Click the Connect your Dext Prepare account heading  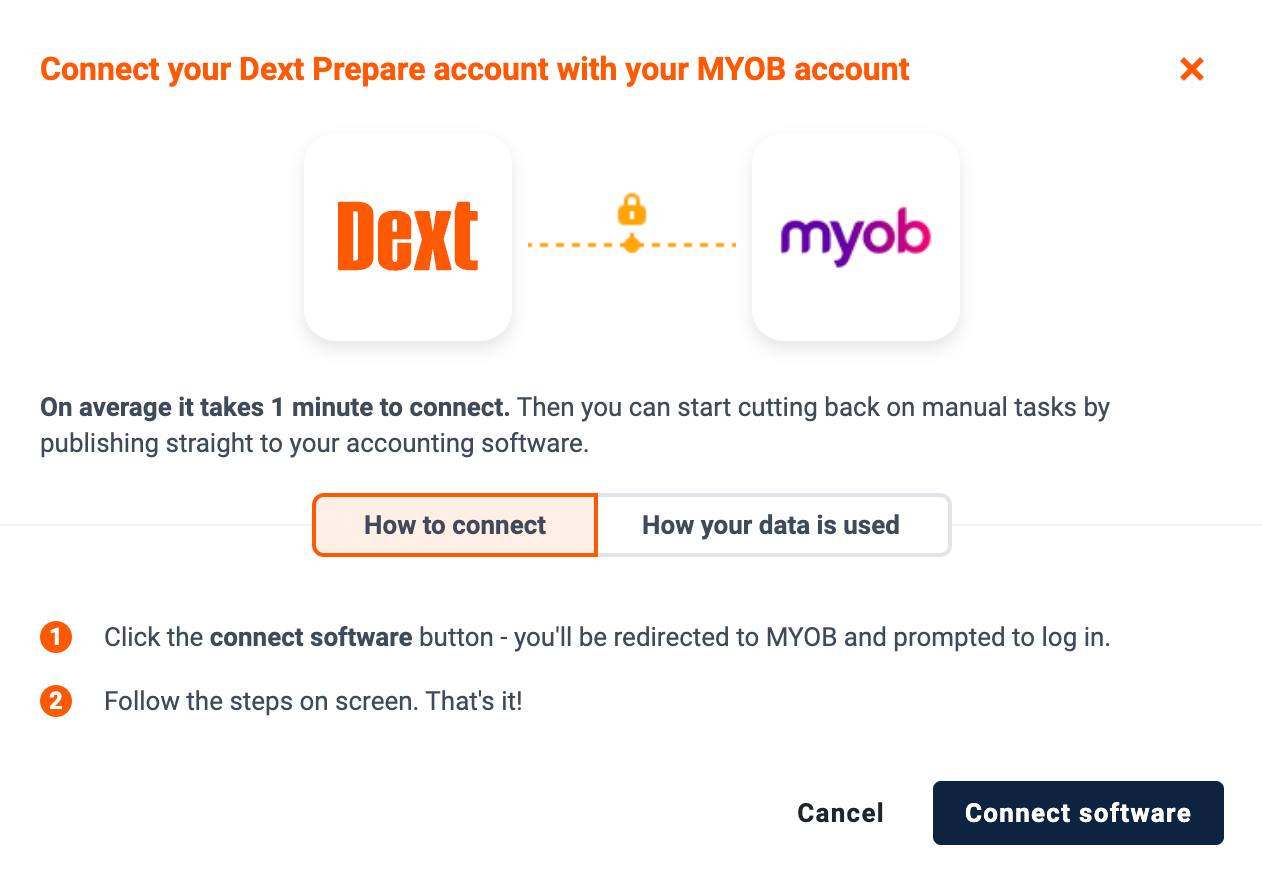coord(475,70)
